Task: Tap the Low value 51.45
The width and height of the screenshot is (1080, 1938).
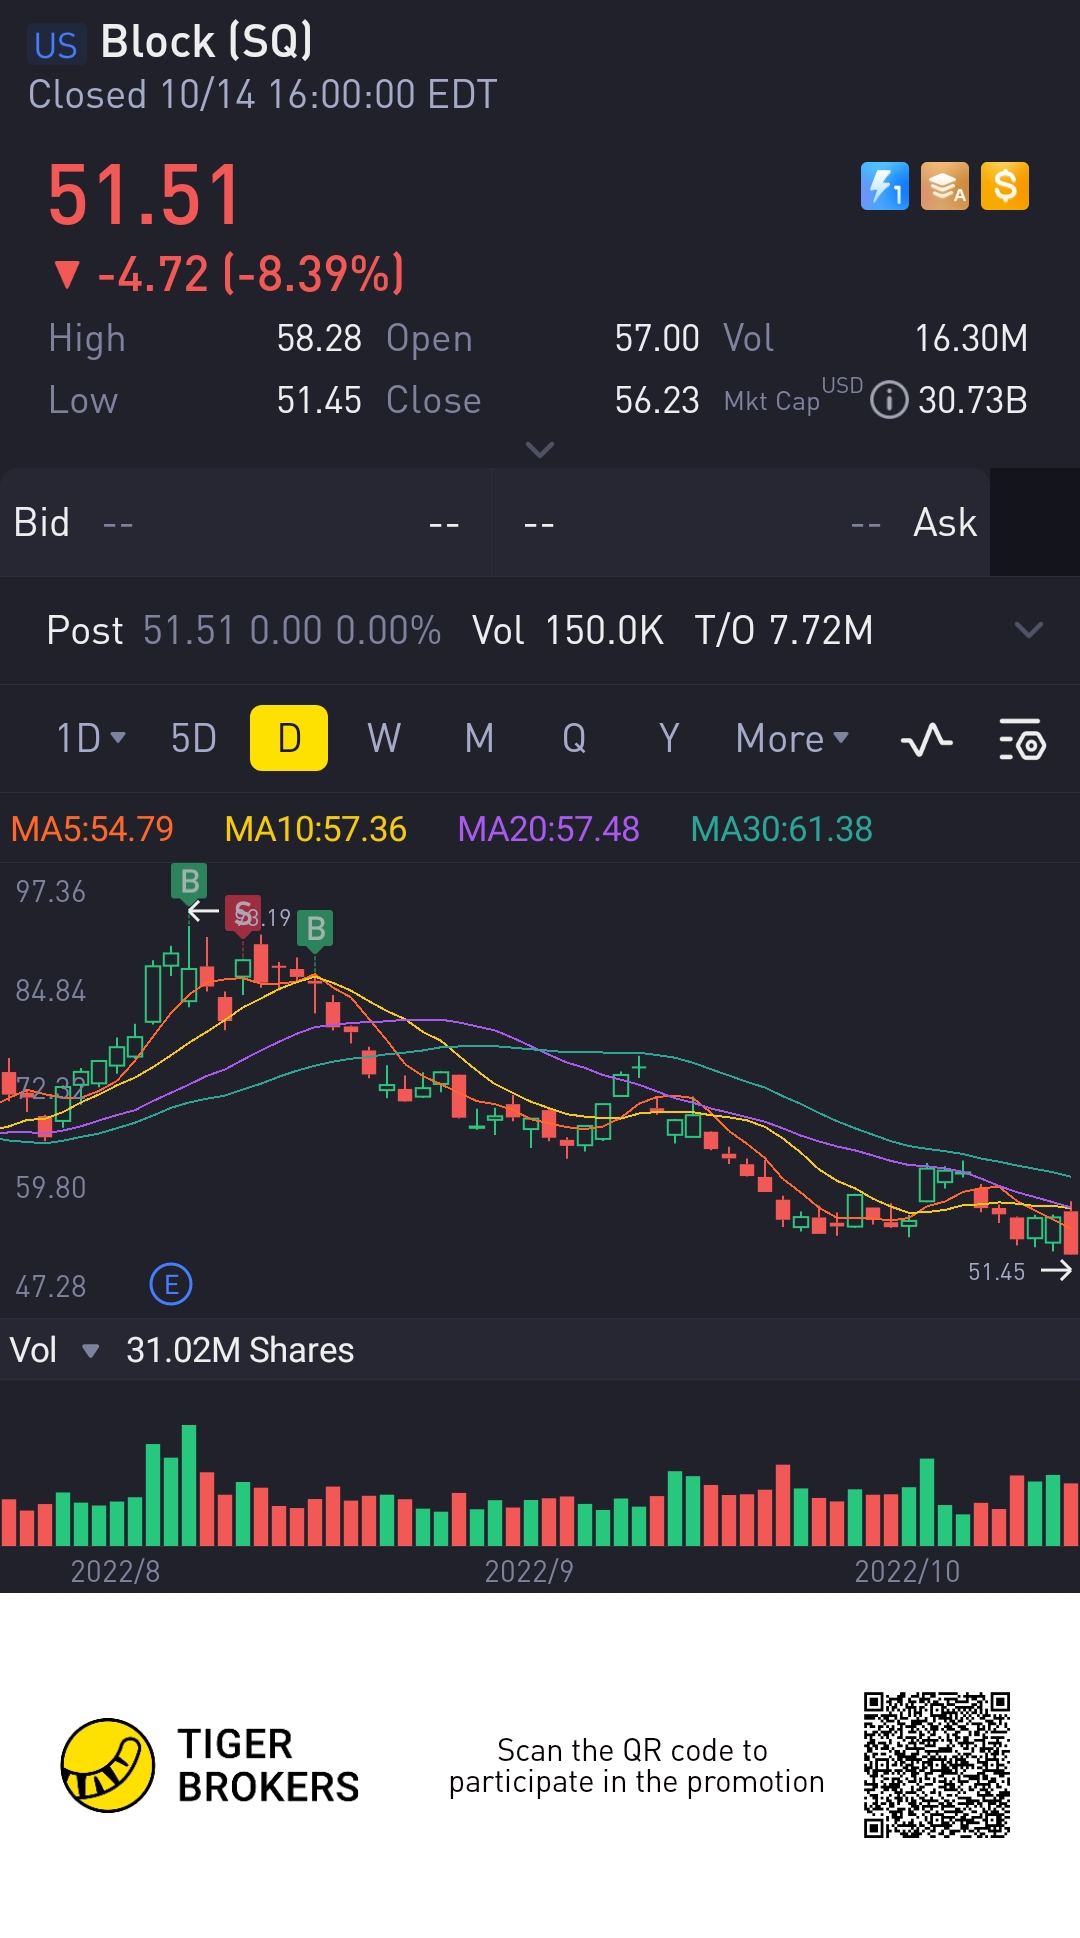Action: (319, 400)
